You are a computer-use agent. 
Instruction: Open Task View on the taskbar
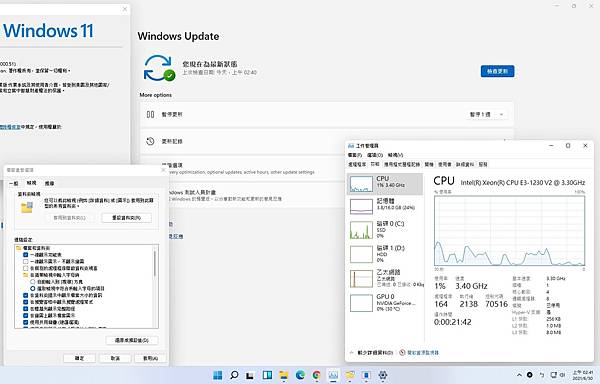tap(250, 375)
